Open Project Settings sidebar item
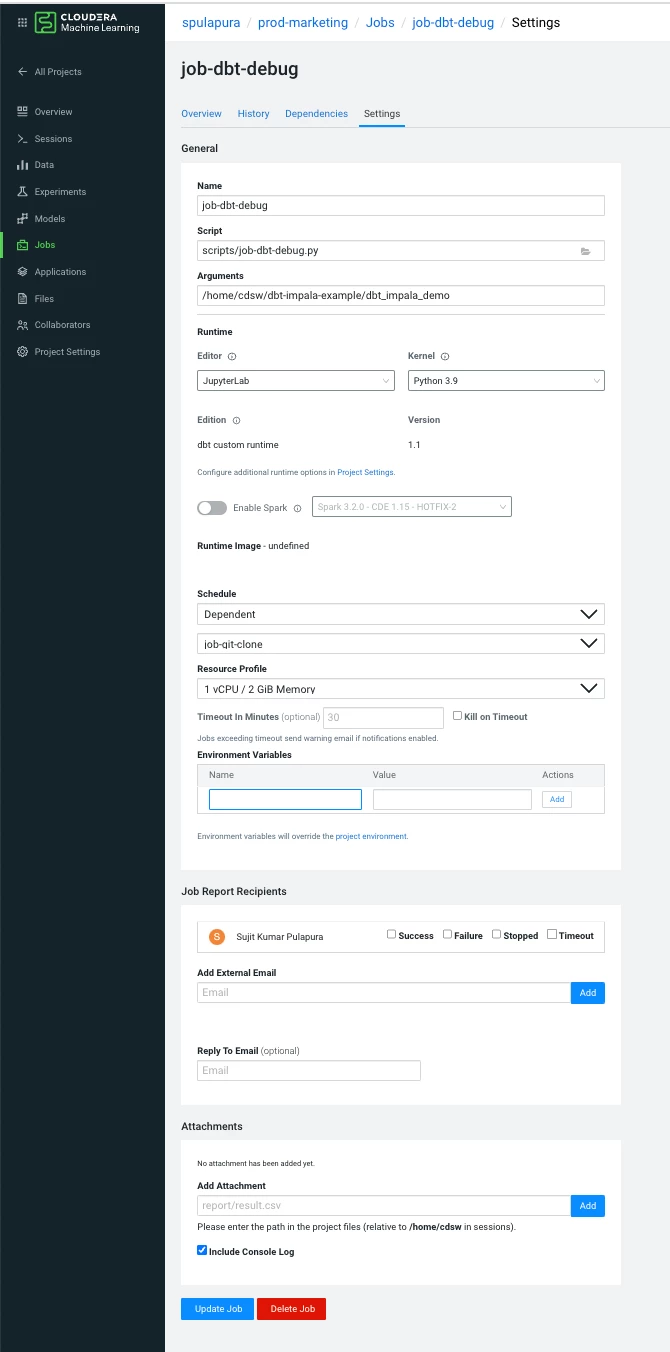Image resolution: width=670 pixels, height=1352 pixels. [67, 352]
